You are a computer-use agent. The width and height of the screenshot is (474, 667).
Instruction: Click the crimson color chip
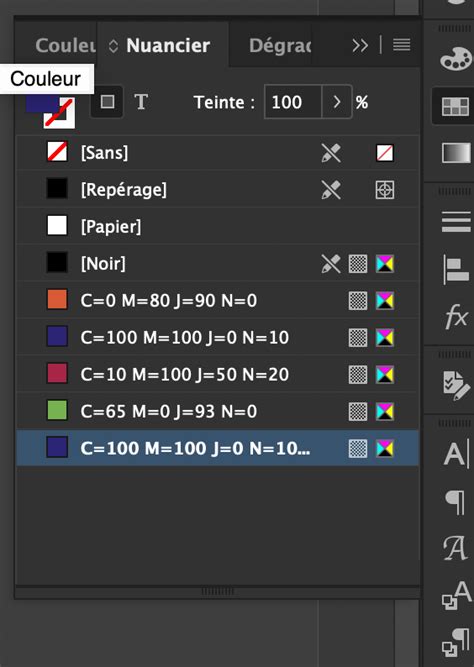[x=57, y=373]
